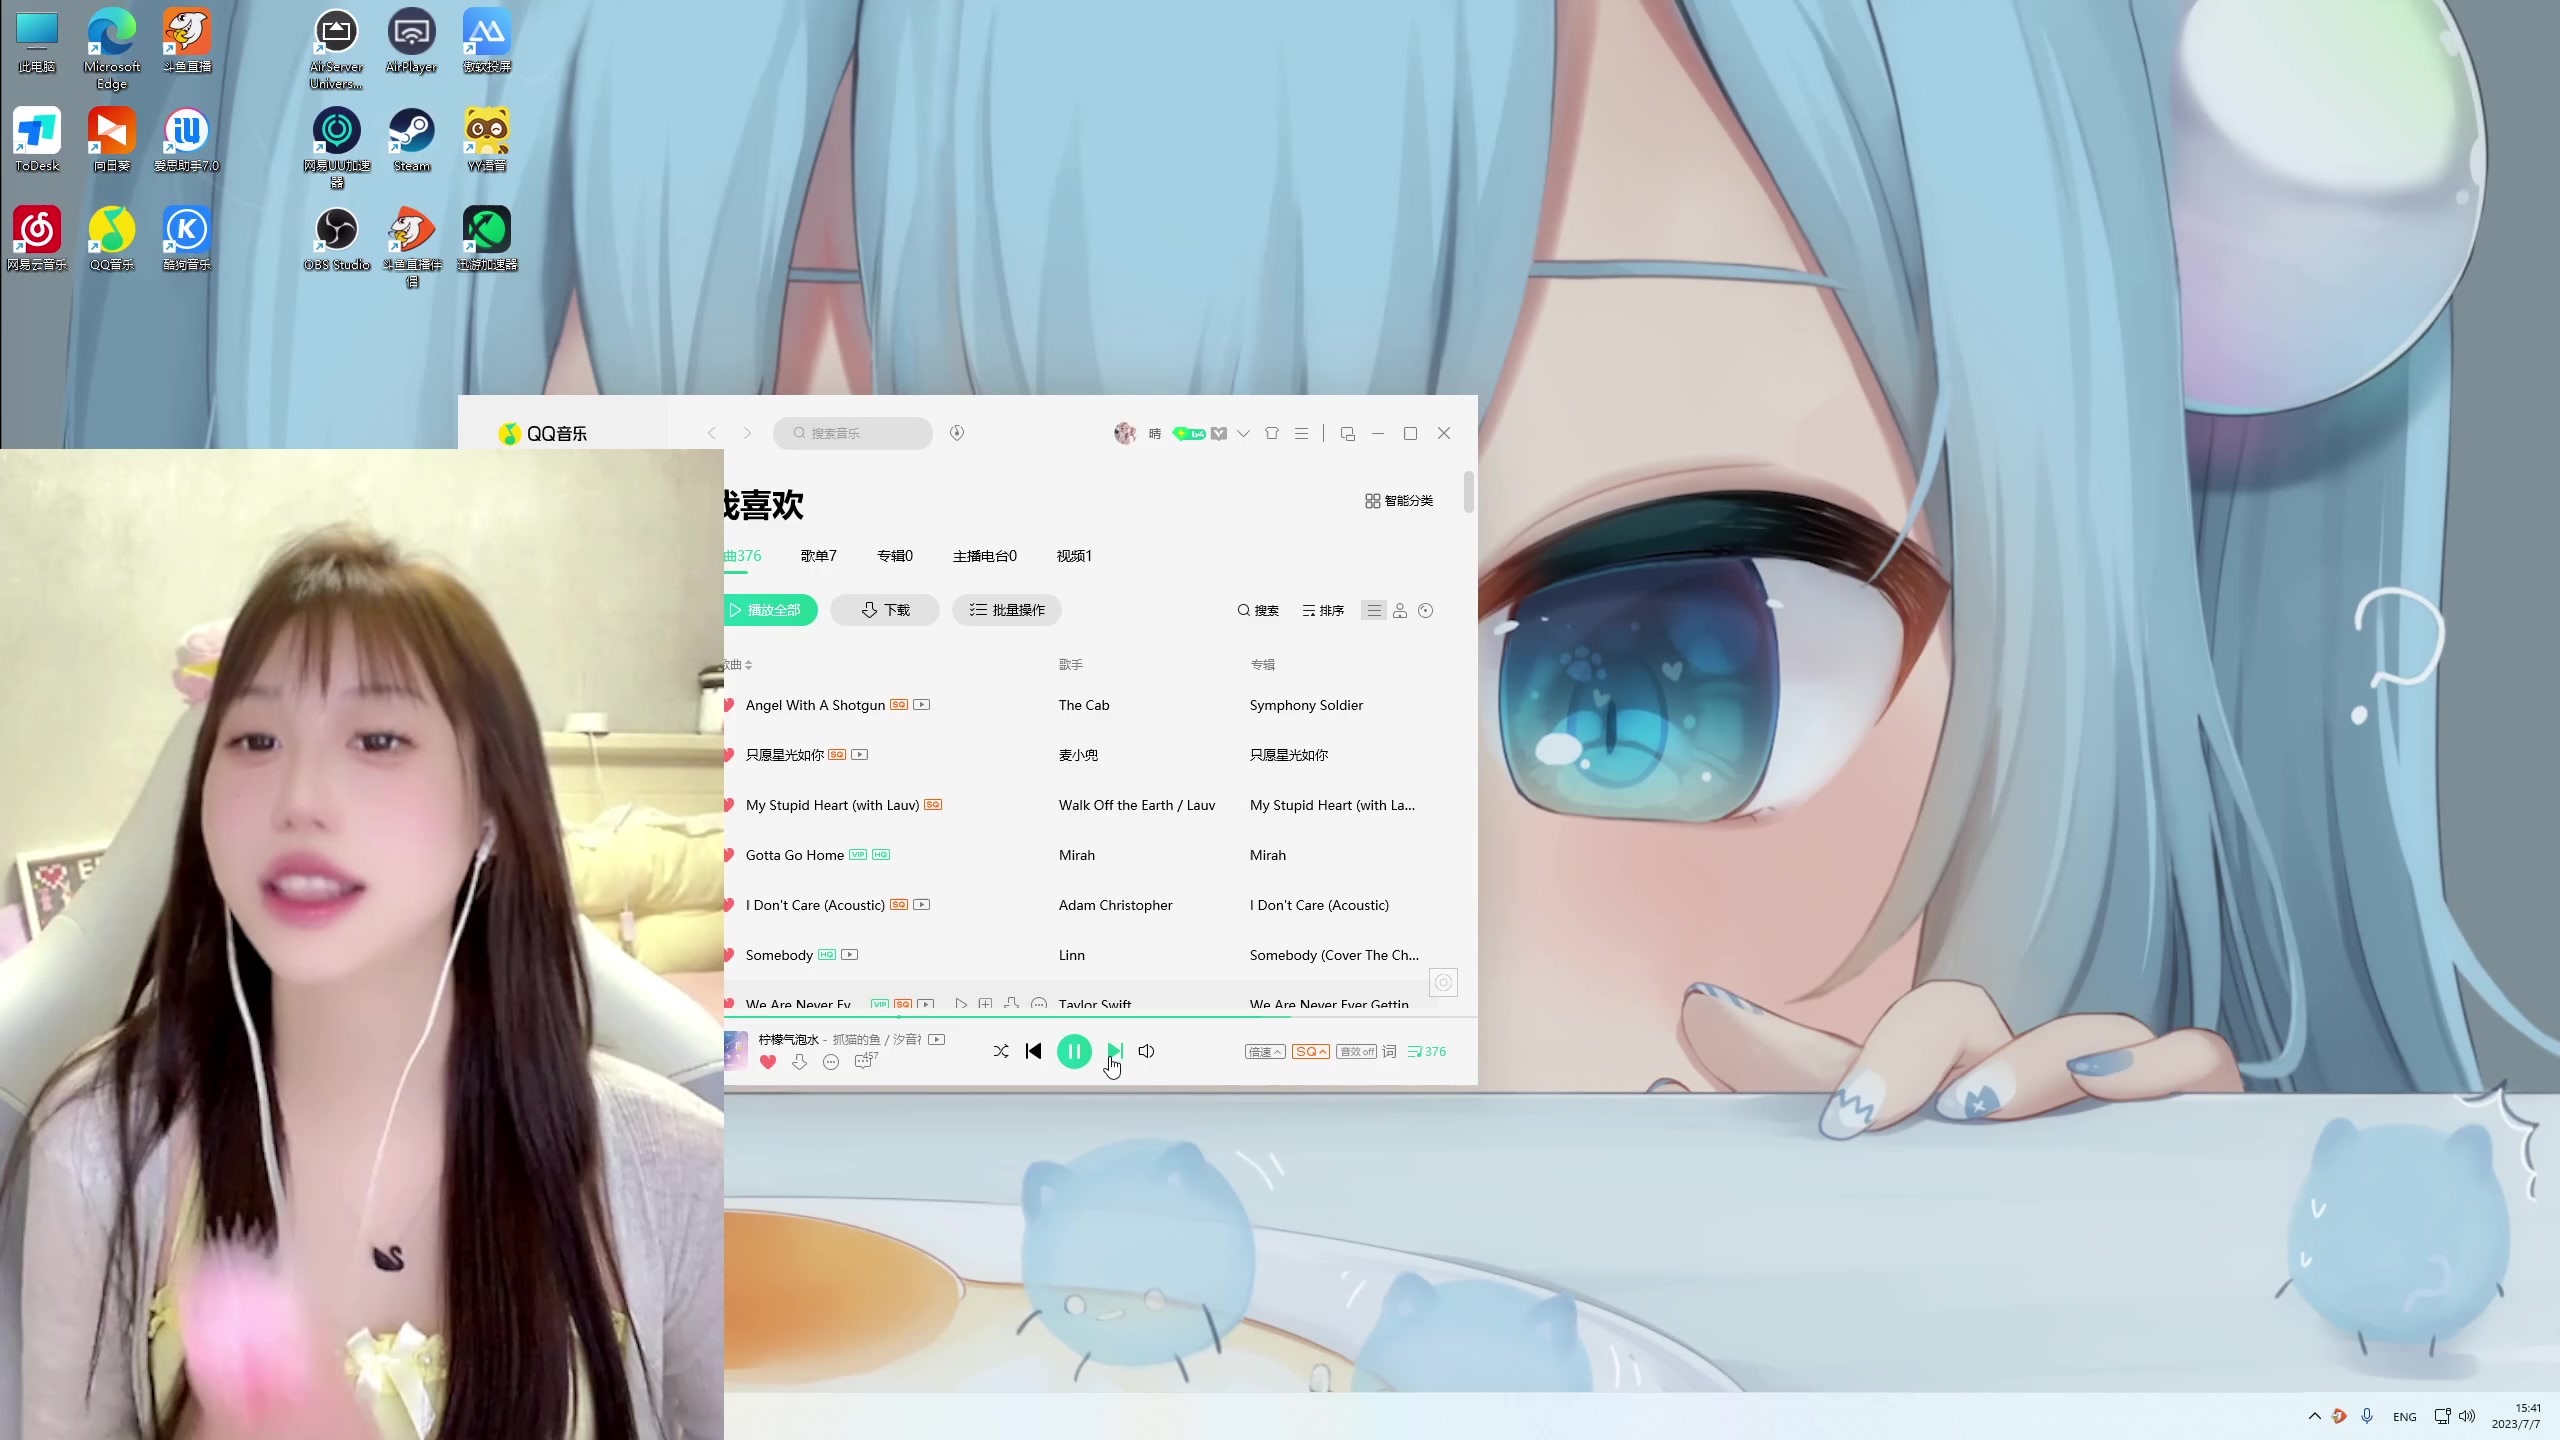This screenshot has width=2560, height=1440.
Task: Show hidden system tray icons
Action: pos(2314,1416)
